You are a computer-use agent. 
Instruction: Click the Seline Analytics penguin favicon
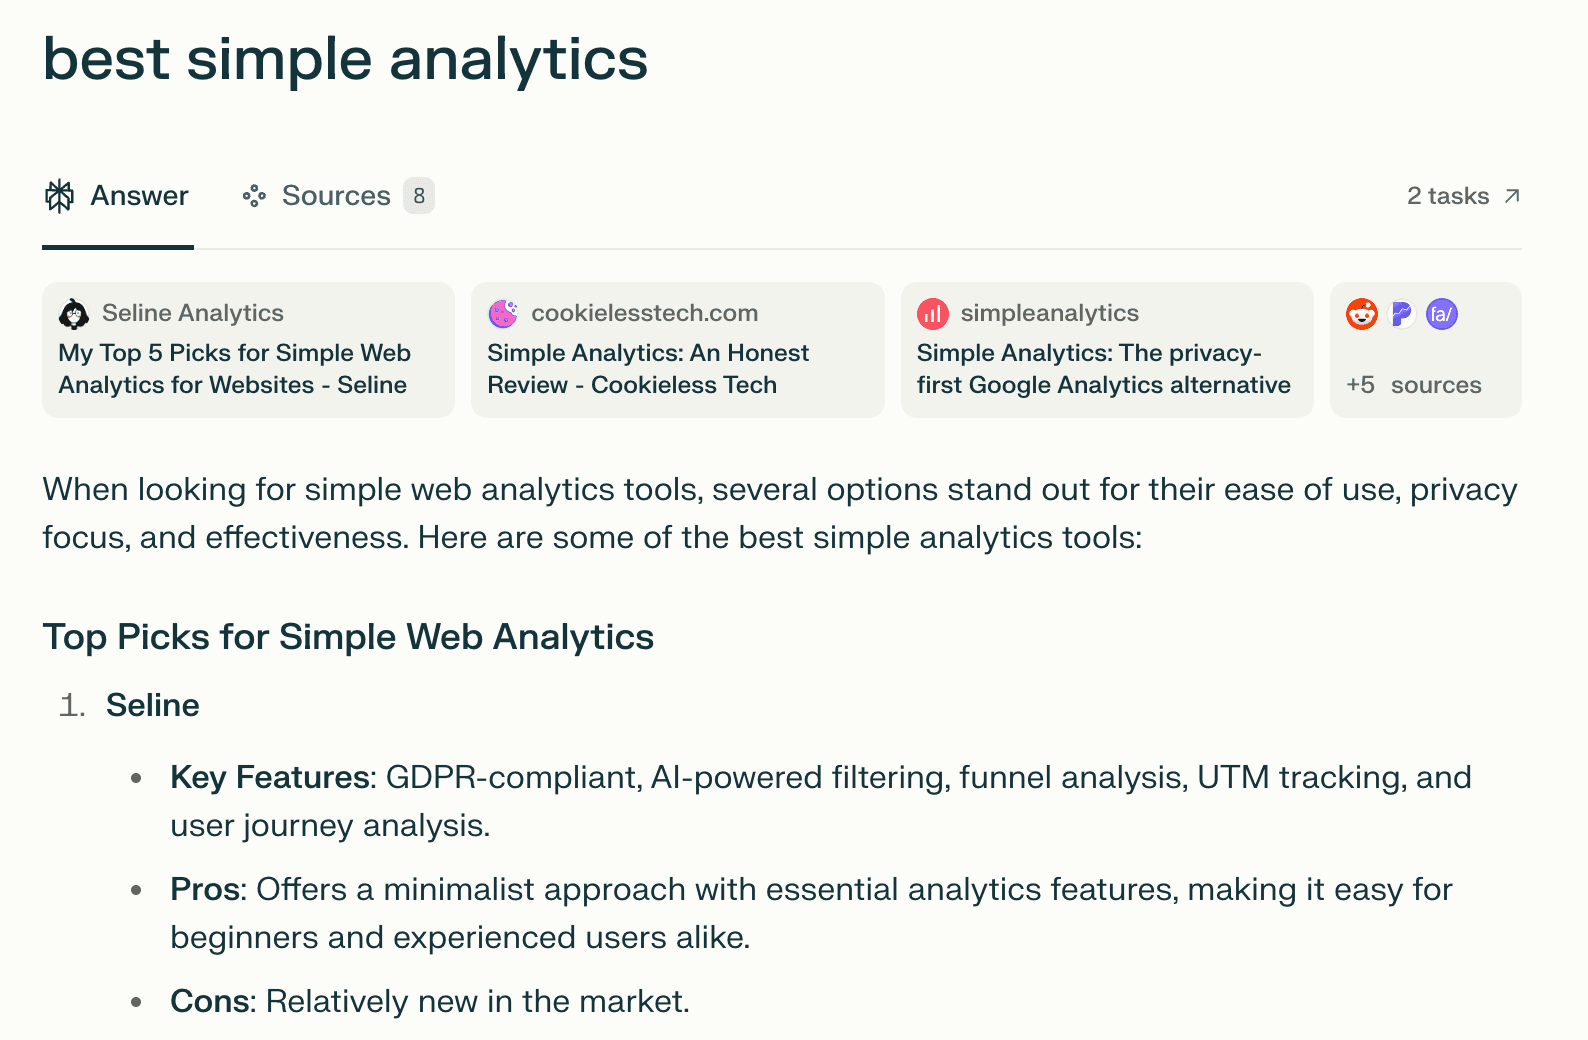coord(73,313)
